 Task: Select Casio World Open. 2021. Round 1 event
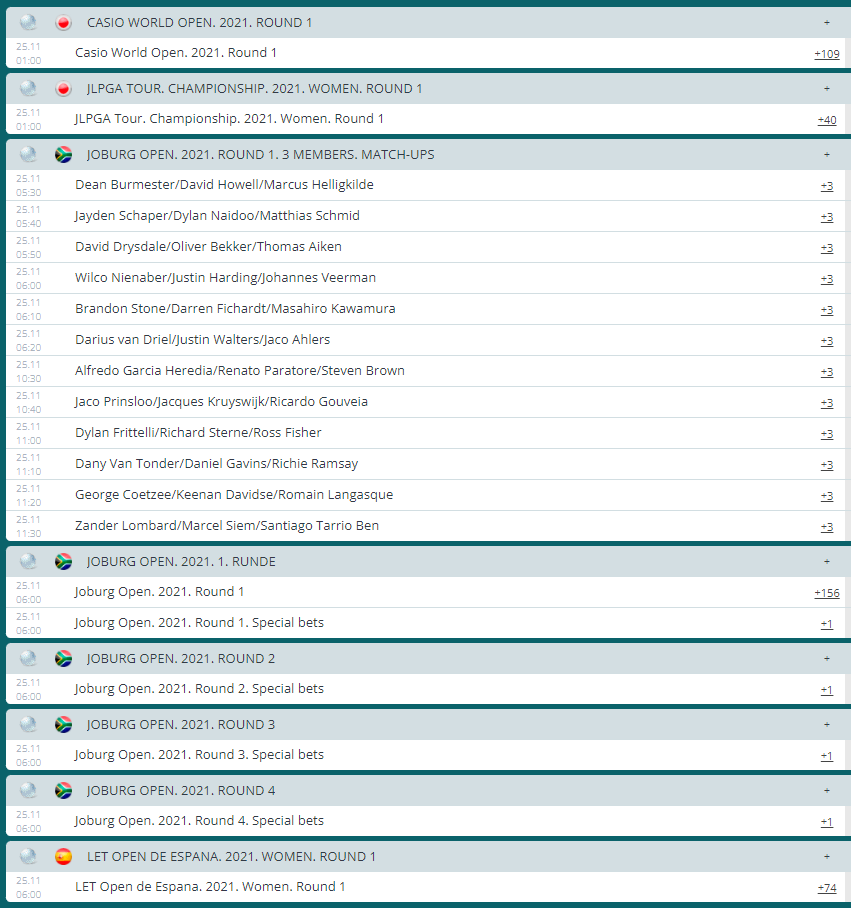pos(176,53)
